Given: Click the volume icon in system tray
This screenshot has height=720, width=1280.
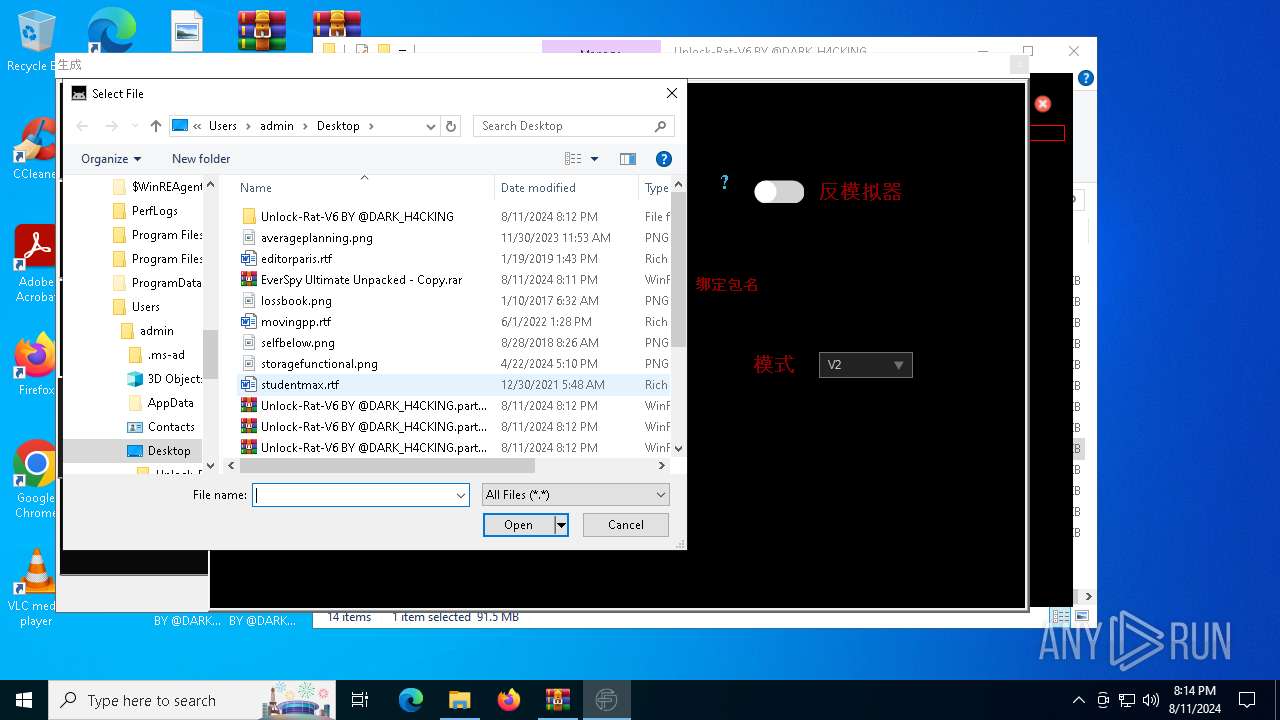Looking at the screenshot, I should (x=1151, y=700).
